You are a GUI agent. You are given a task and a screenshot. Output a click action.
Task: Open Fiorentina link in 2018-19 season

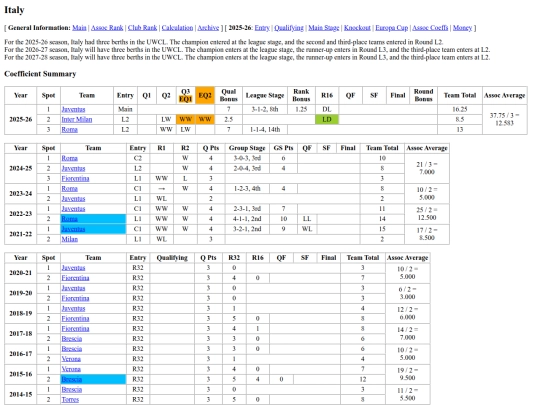click(x=75, y=319)
